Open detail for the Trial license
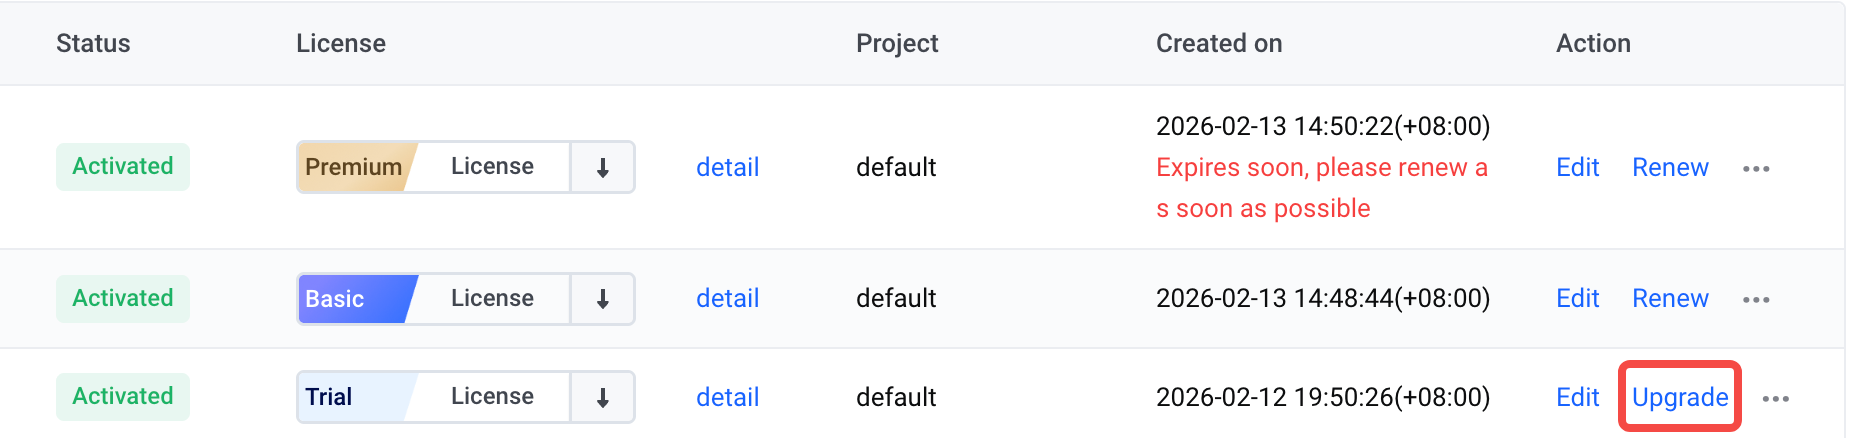Viewport: 1864px width, 438px height. (x=727, y=397)
